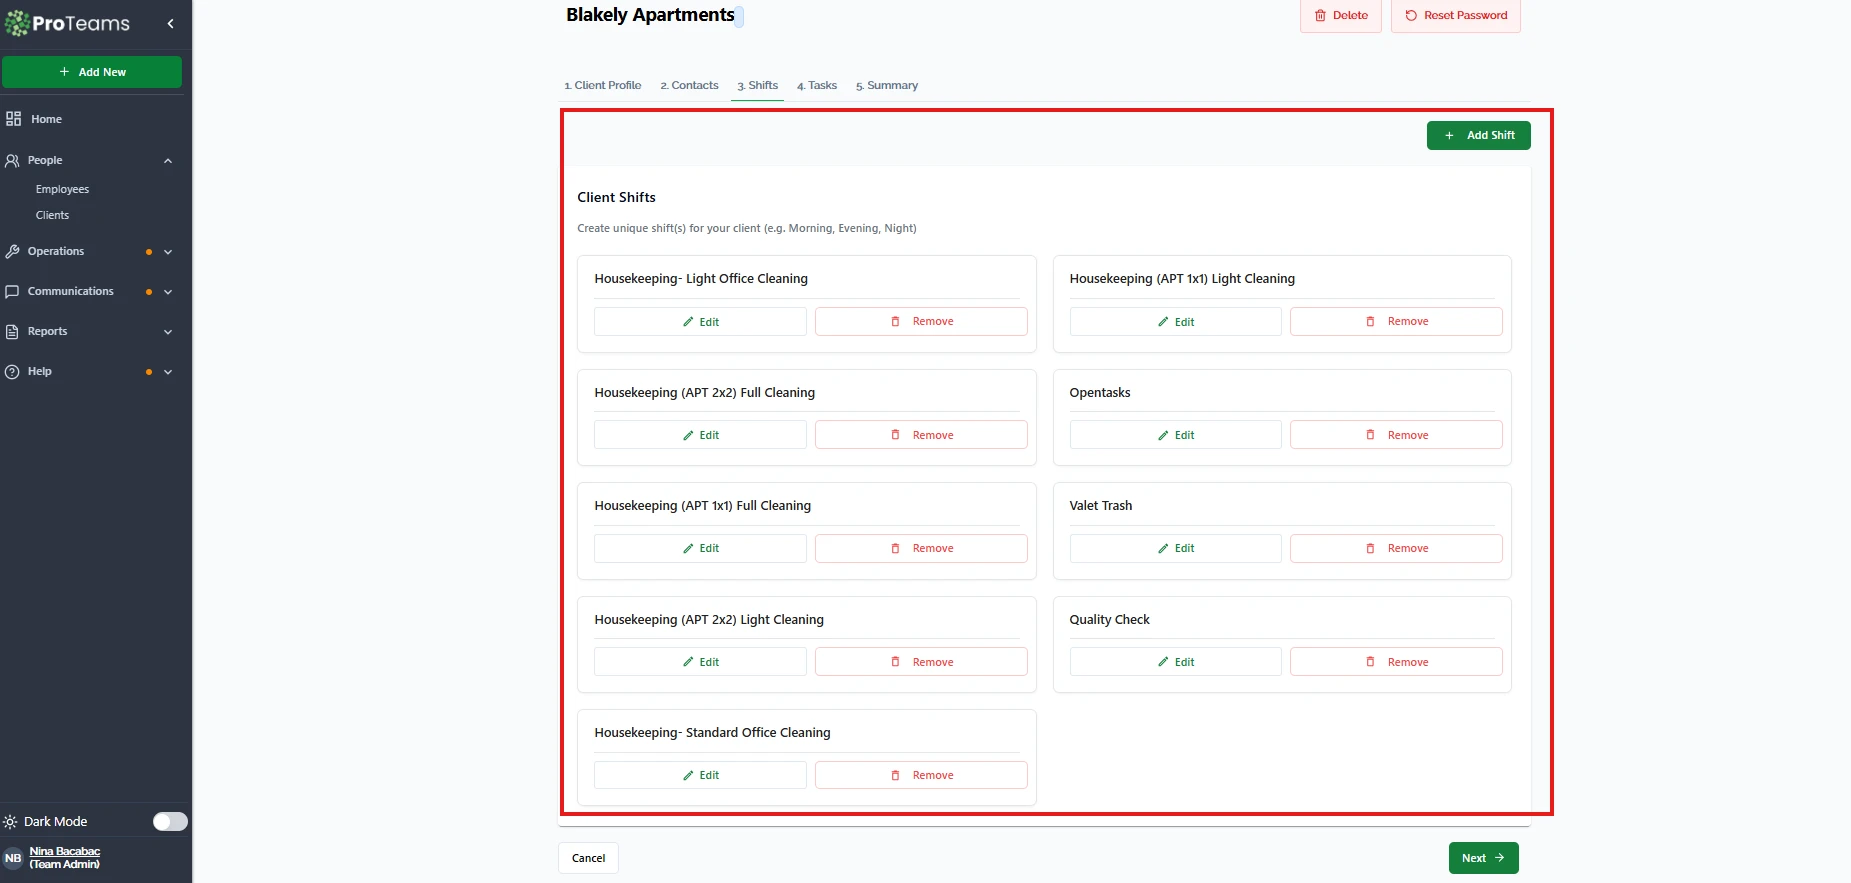Open the Nina Bacabac profile link
This screenshot has width=1851, height=883.
coord(65,852)
